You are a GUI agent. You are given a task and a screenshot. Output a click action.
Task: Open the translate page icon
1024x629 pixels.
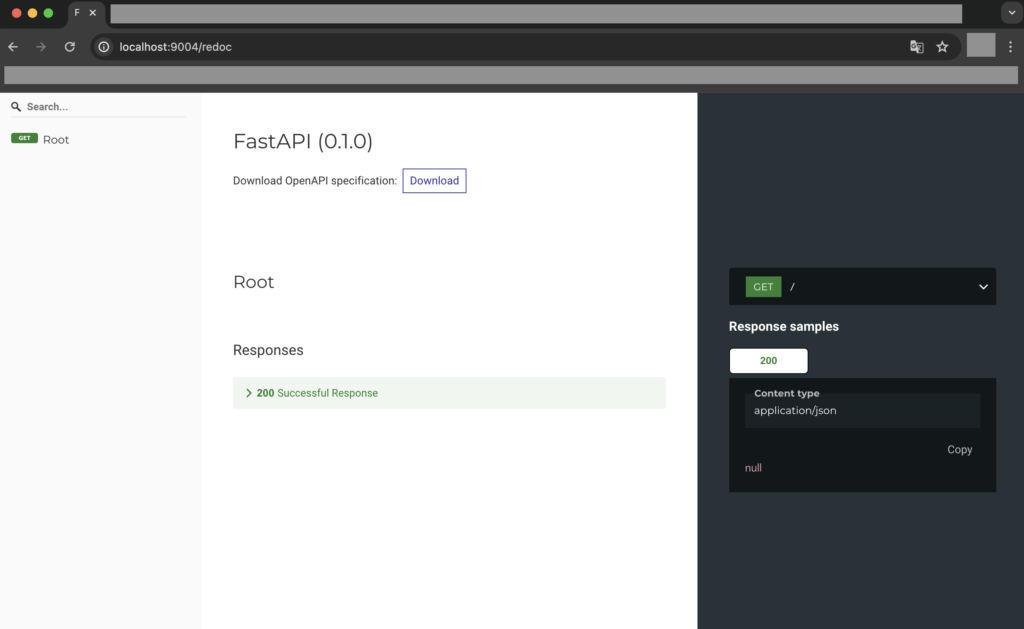[916, 47]
